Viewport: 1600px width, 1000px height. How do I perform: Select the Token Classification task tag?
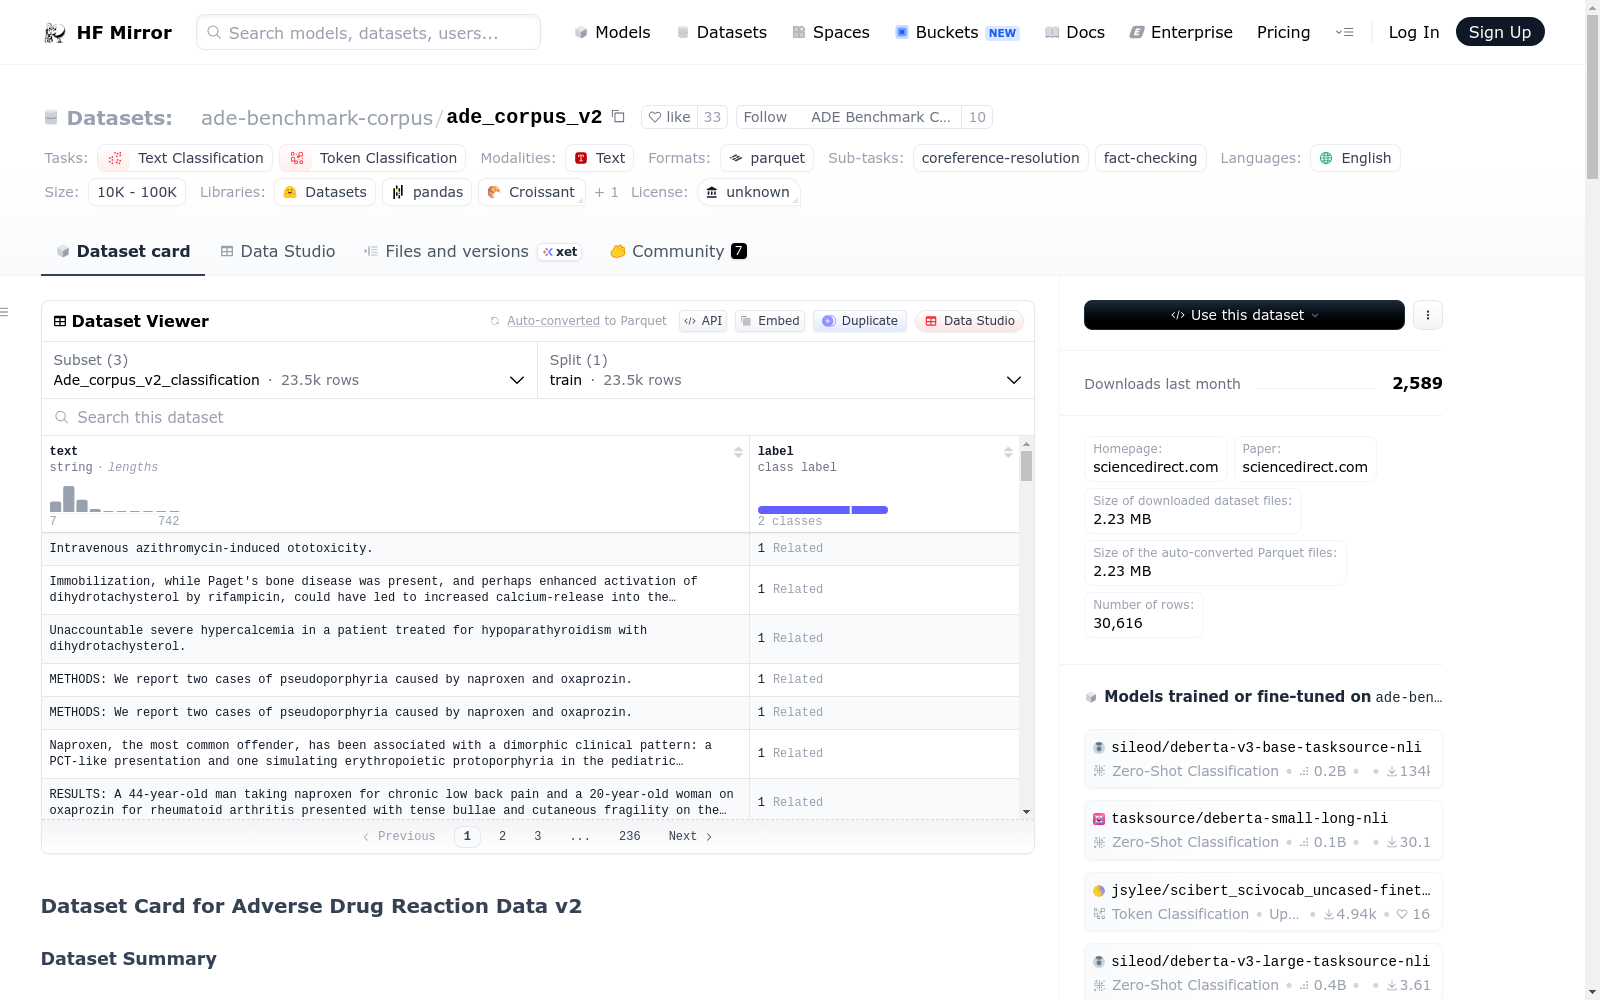click(373, 158)
